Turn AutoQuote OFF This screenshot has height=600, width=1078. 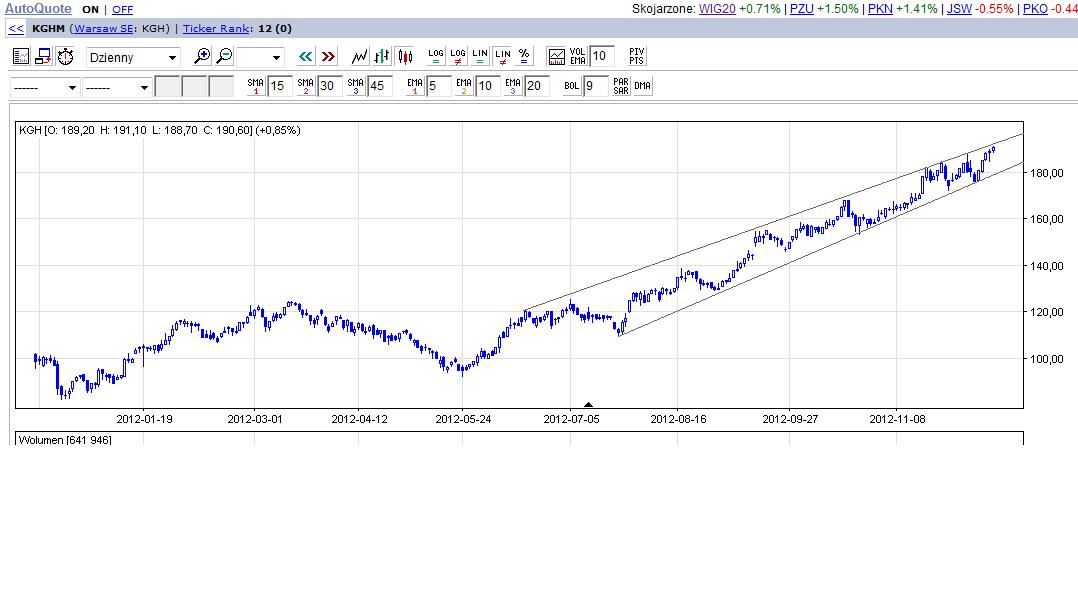tap(122, 9)
